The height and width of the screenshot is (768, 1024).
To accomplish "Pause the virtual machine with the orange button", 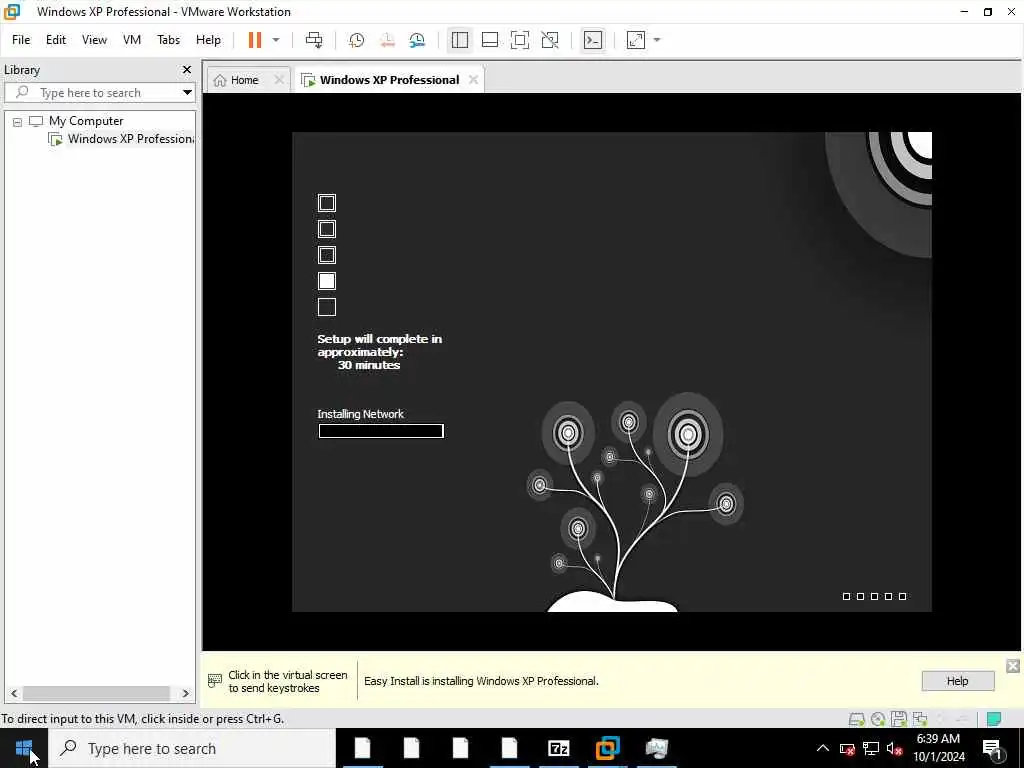I will coord(255,40).
